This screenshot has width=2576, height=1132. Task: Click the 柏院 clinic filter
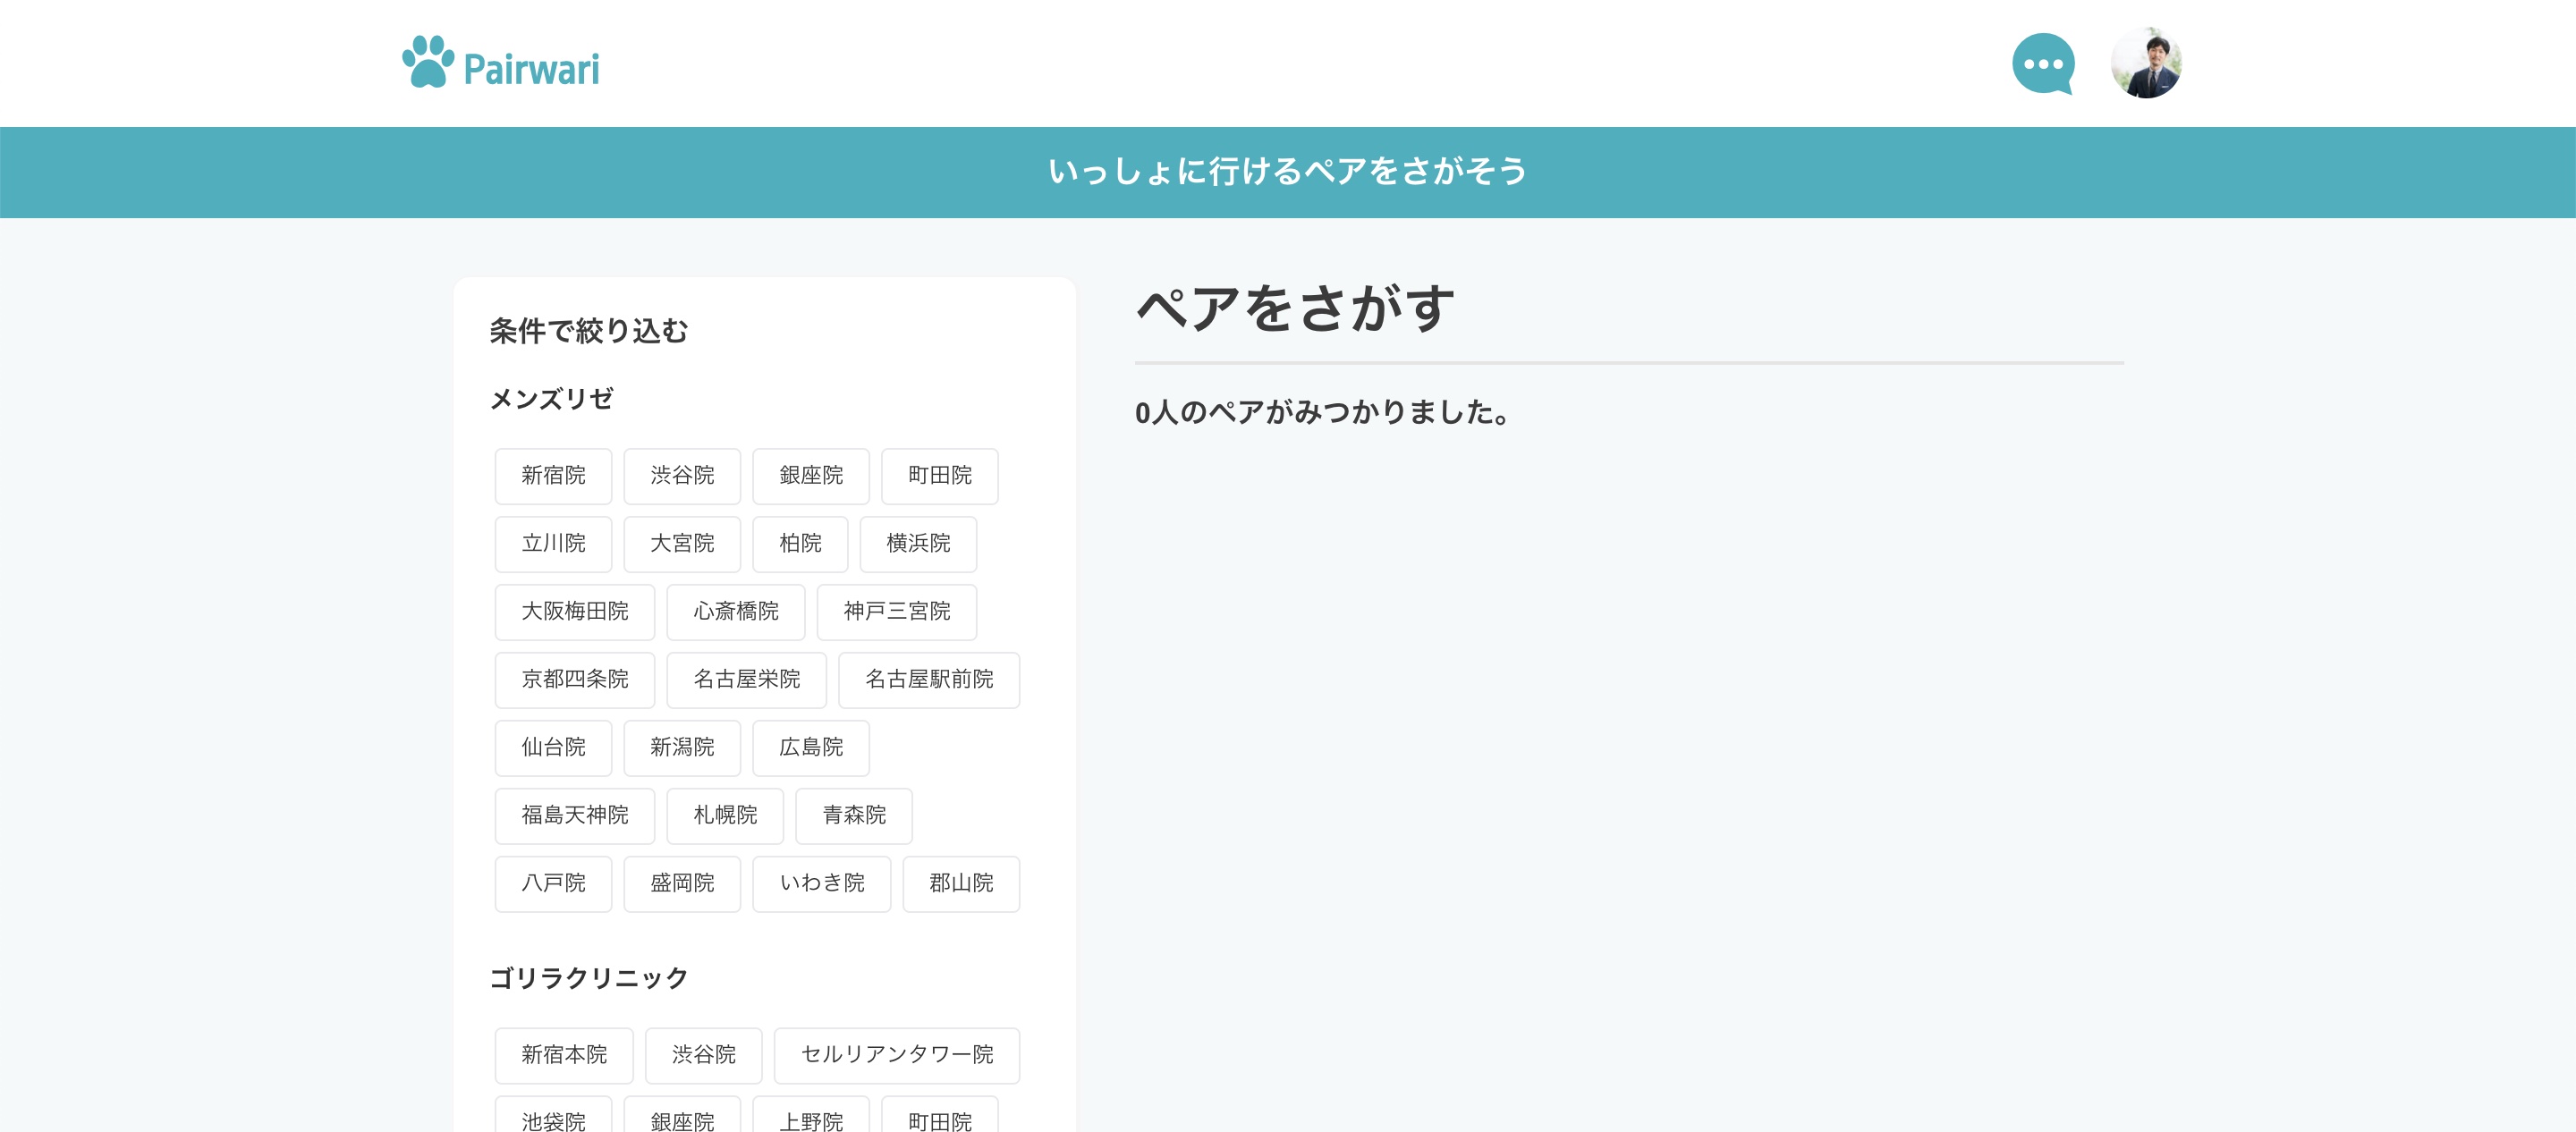coord(799,544)
